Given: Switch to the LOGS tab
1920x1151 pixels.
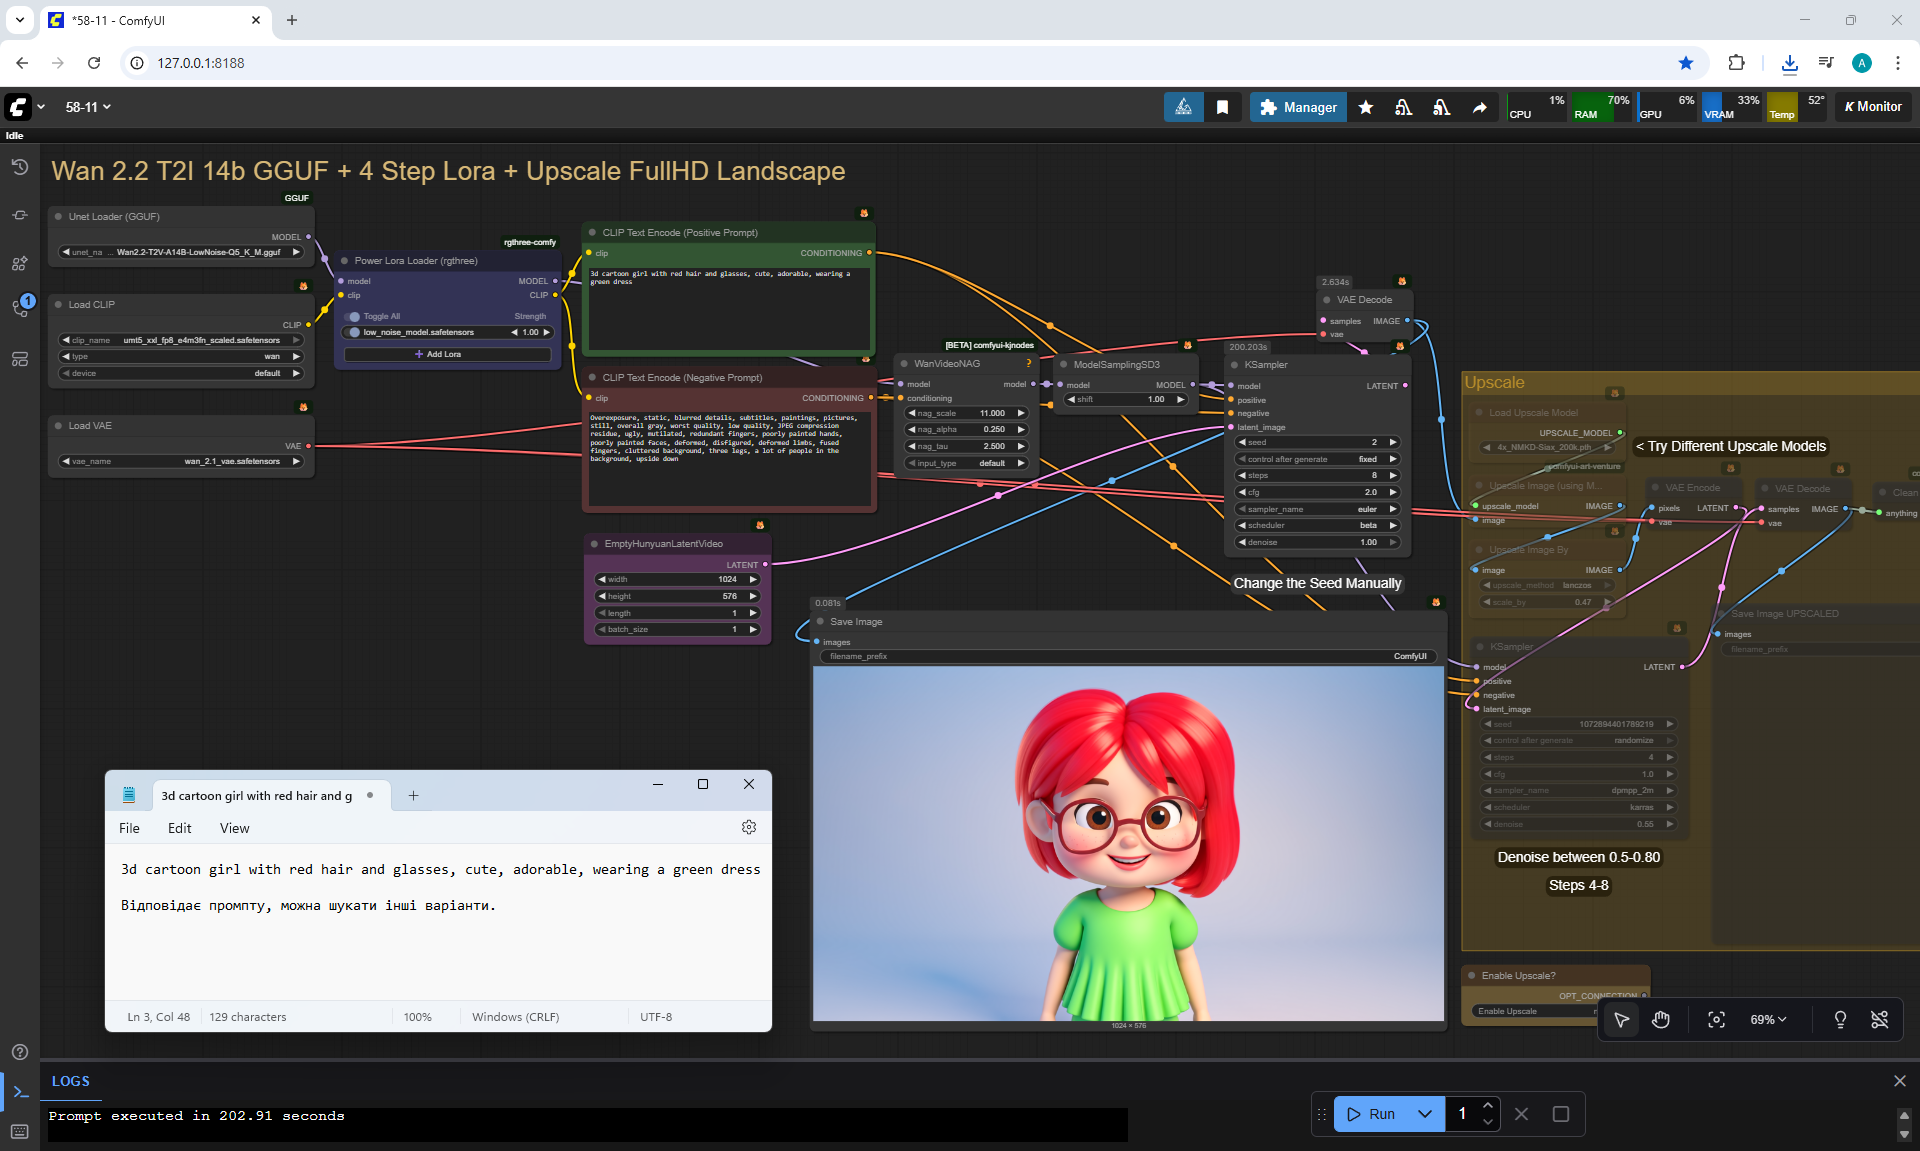Looking at the screenshot, I should (x=71, y=1081).
